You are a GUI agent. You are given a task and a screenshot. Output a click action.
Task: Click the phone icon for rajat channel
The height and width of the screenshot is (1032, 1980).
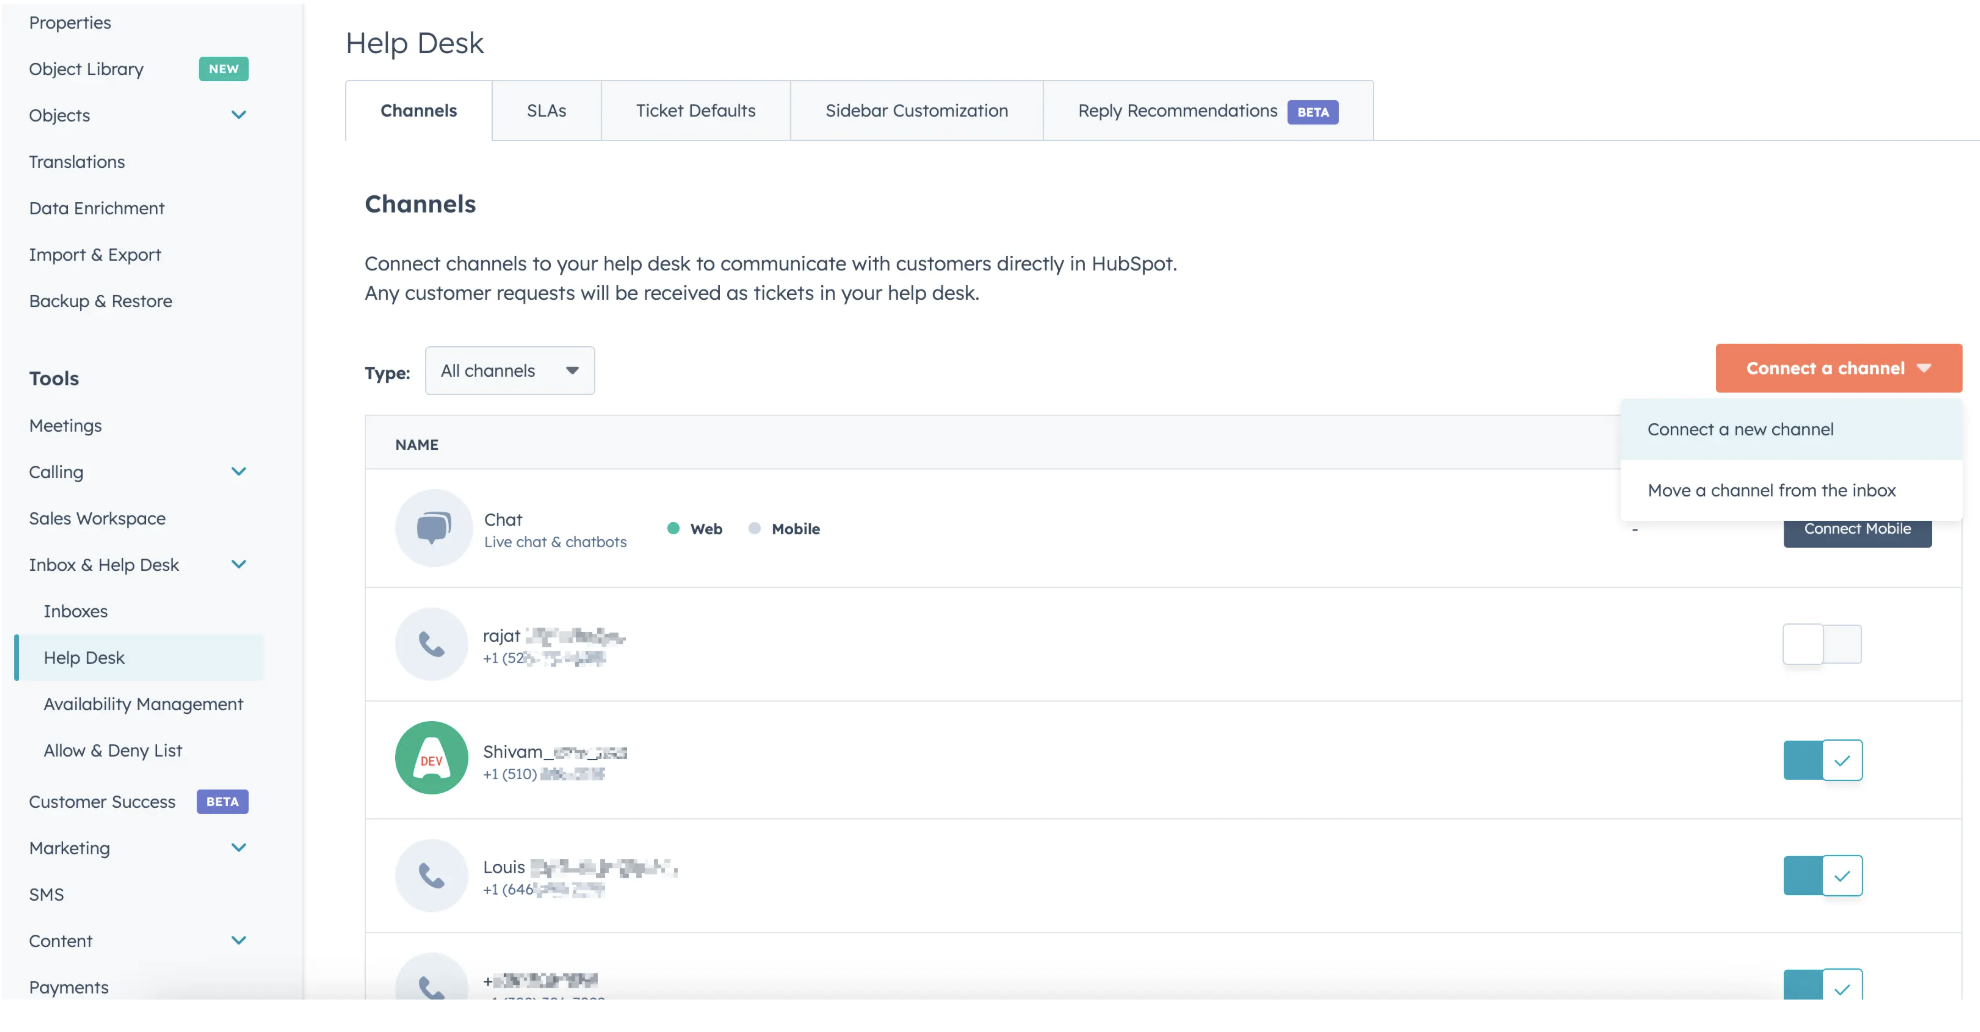tap(432, 644)
